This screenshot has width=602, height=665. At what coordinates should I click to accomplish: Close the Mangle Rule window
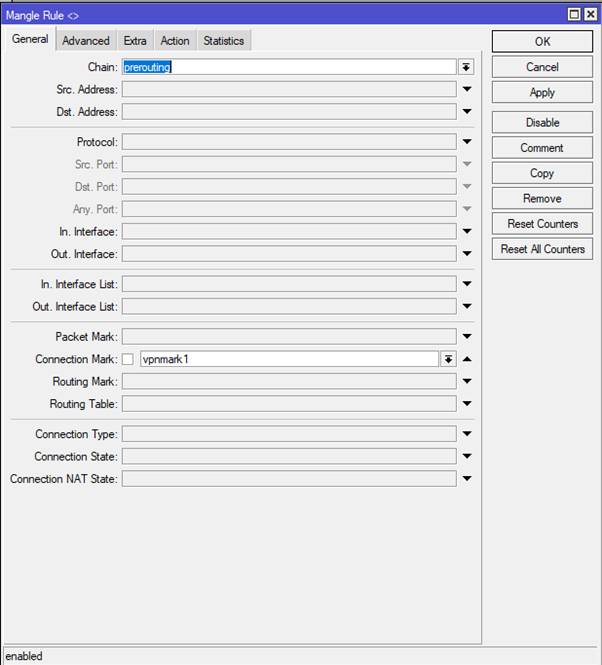click(590, 15)
